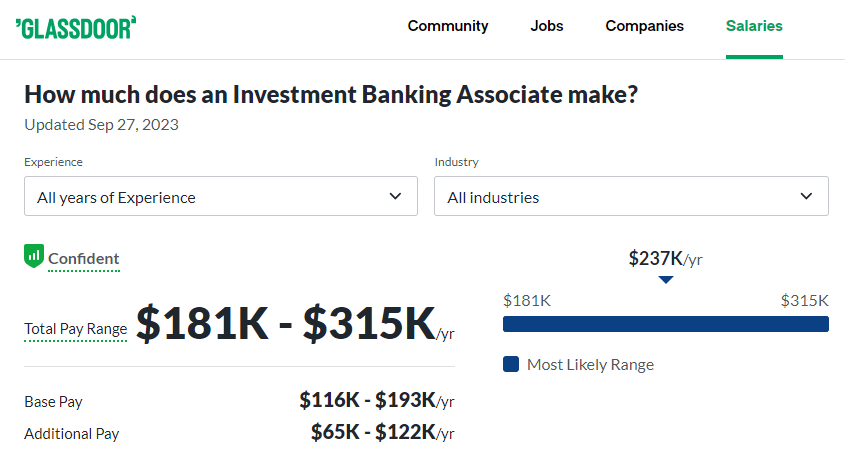The width and height of the screenshot is (845, 455).
Task: Open the Companies nav item
Action: pos(645,26)
